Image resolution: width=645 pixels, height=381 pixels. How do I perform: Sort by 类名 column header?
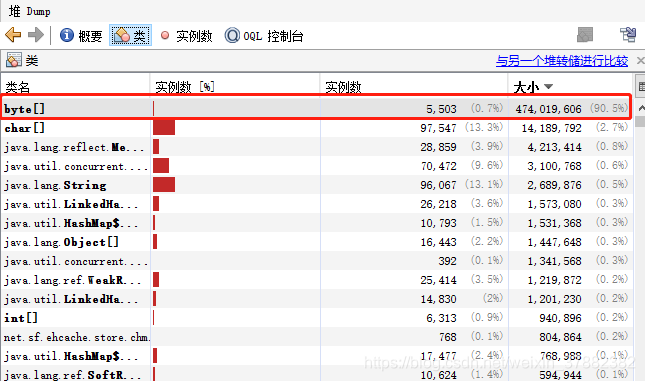76,86
